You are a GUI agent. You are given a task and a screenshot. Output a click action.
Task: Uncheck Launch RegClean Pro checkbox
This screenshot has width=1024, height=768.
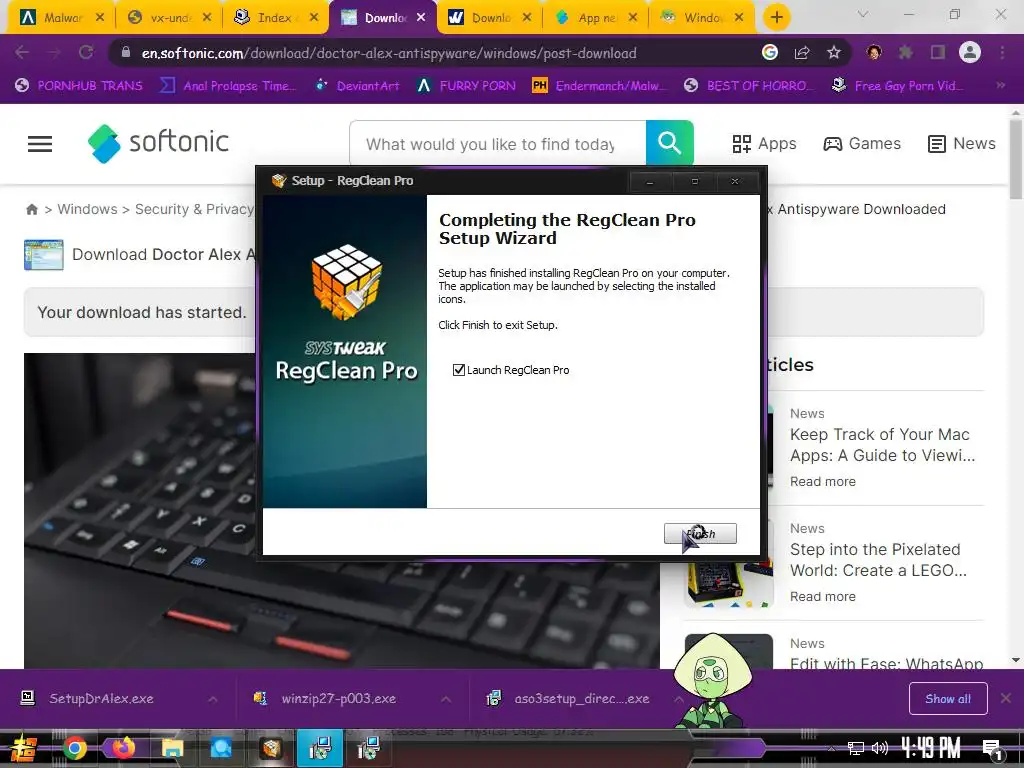[x=458, y=370]
